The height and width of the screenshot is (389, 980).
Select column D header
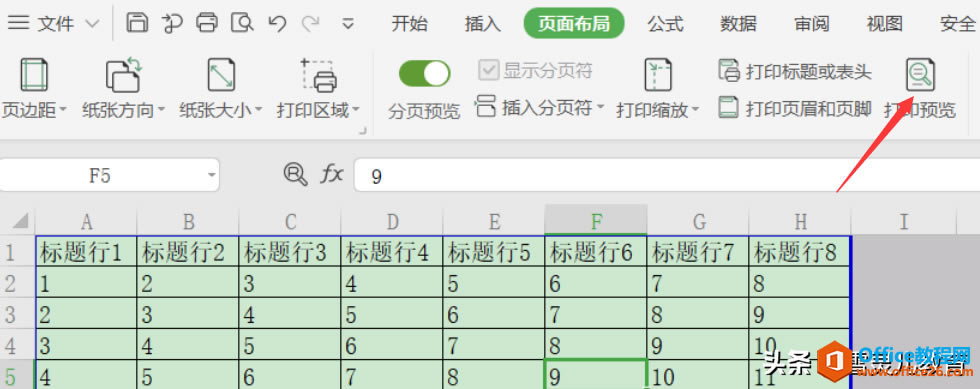click(392, 221)
